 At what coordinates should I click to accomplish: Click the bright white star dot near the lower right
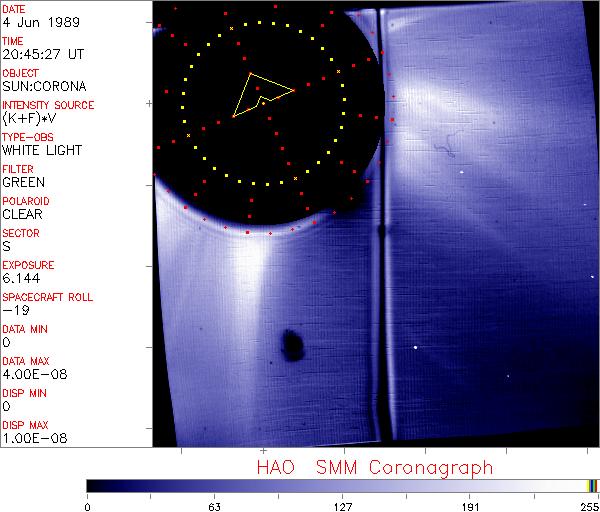click(x=415, y=348)
